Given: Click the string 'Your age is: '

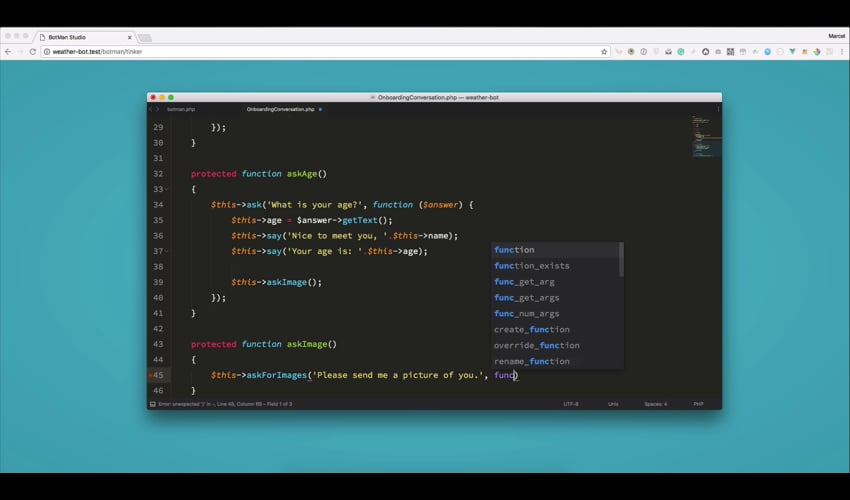Looking at the screenshot, I should (326, 251).
